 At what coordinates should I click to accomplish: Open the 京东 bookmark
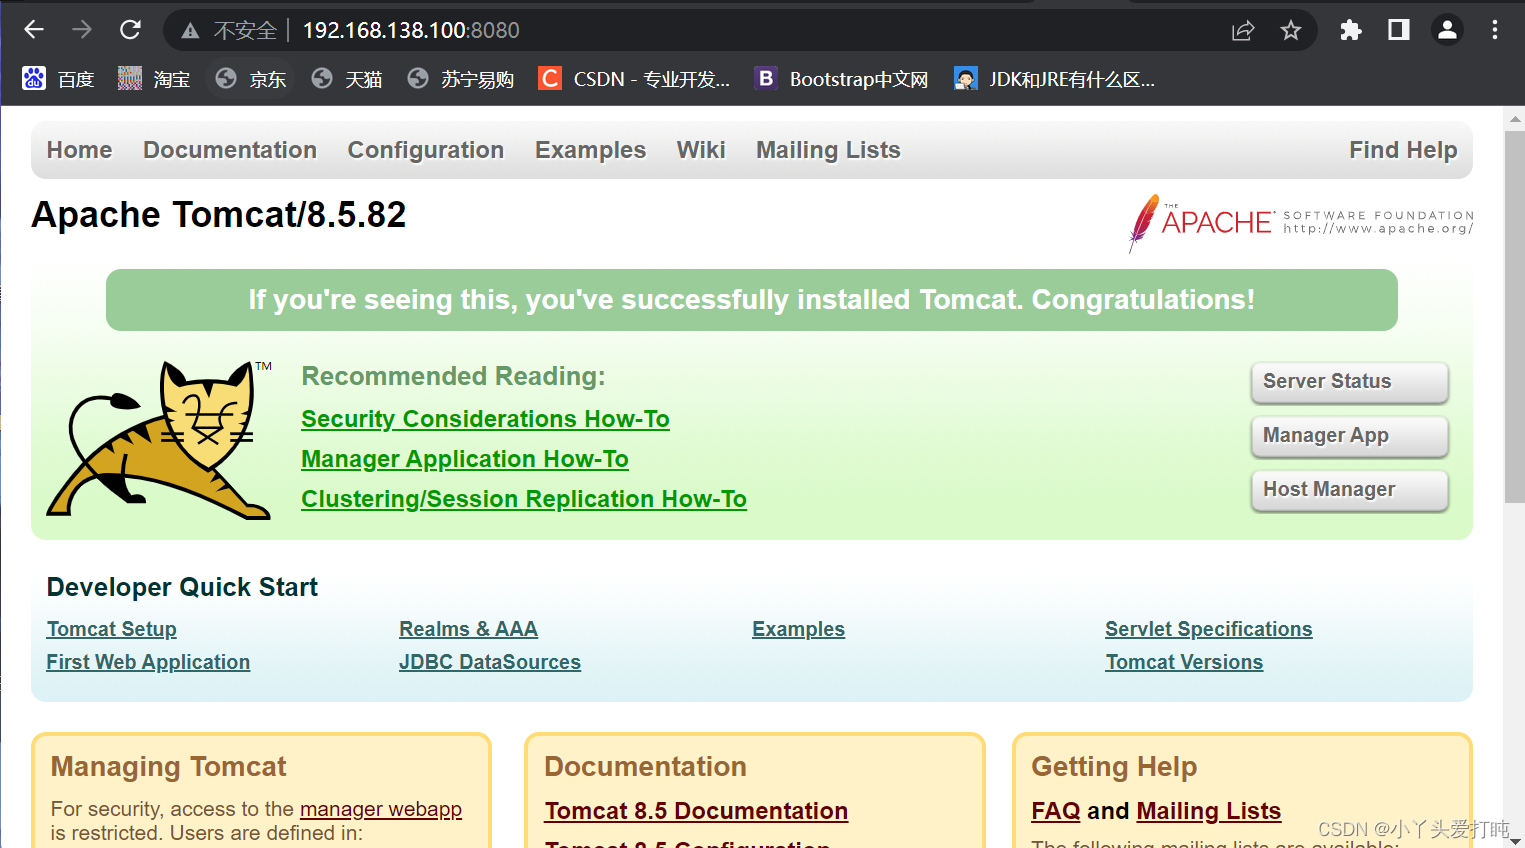251,79
